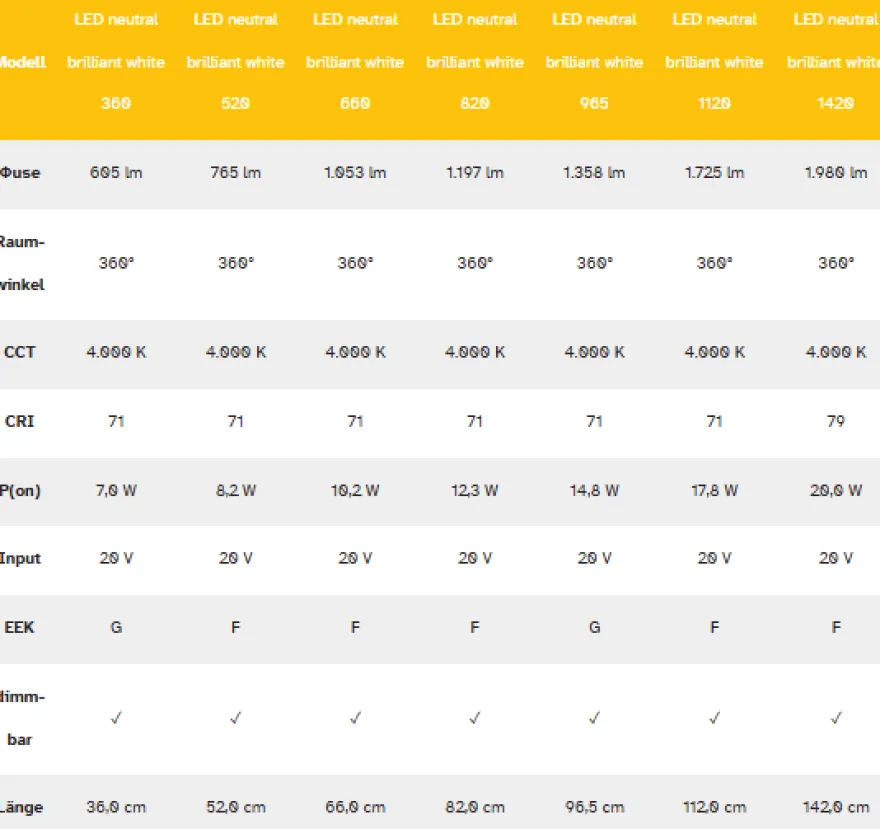Click the EEK row label
The width and height of the screenshot is (880, 829).
coord(20,628)
